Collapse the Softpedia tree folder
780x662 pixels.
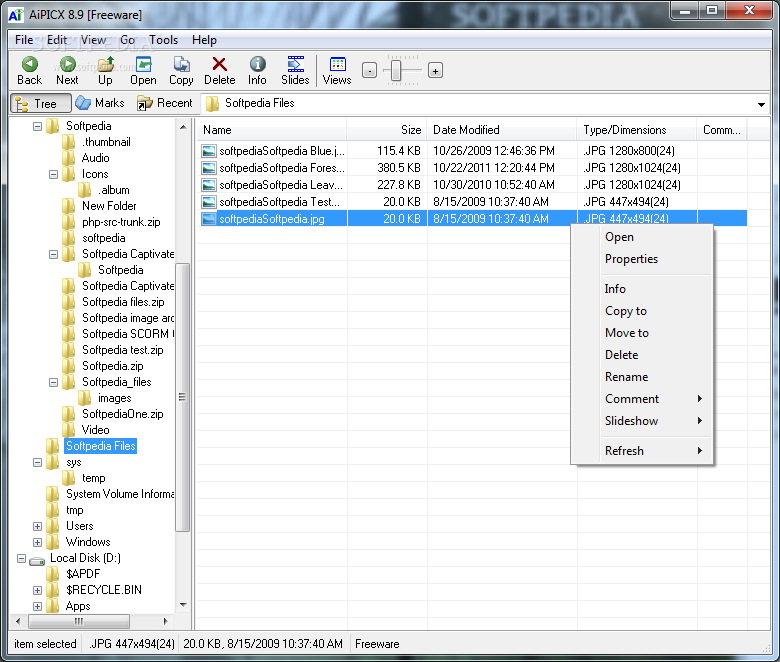37,126
